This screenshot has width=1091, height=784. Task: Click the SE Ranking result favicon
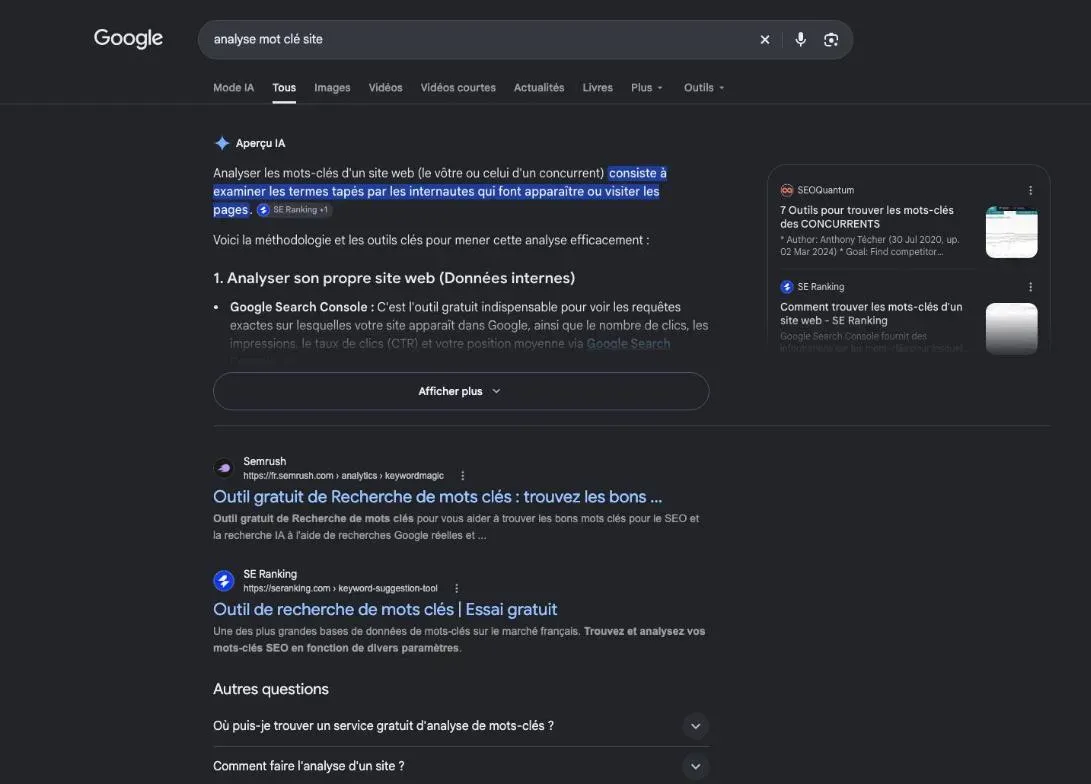(x=224, y=580)
